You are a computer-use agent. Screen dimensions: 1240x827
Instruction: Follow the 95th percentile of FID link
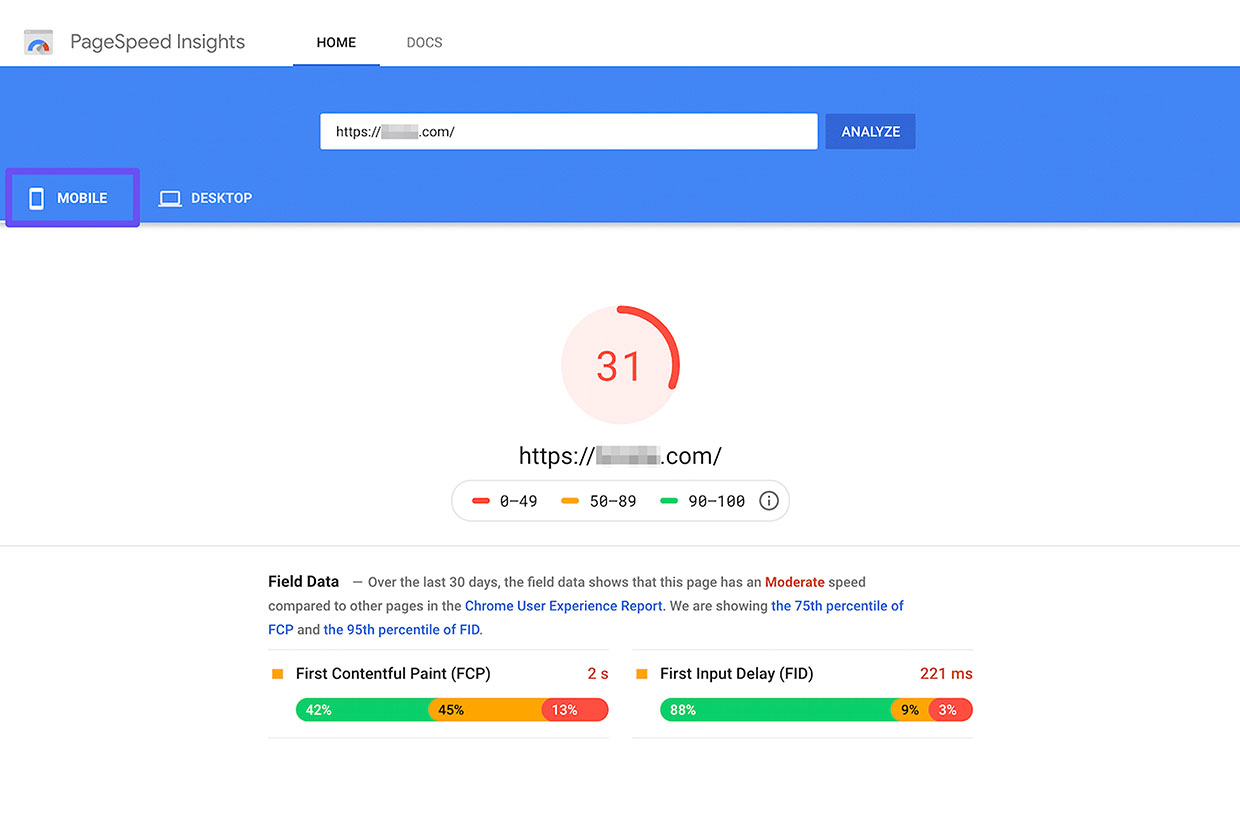pyautogui.click(x=401, y=630)
